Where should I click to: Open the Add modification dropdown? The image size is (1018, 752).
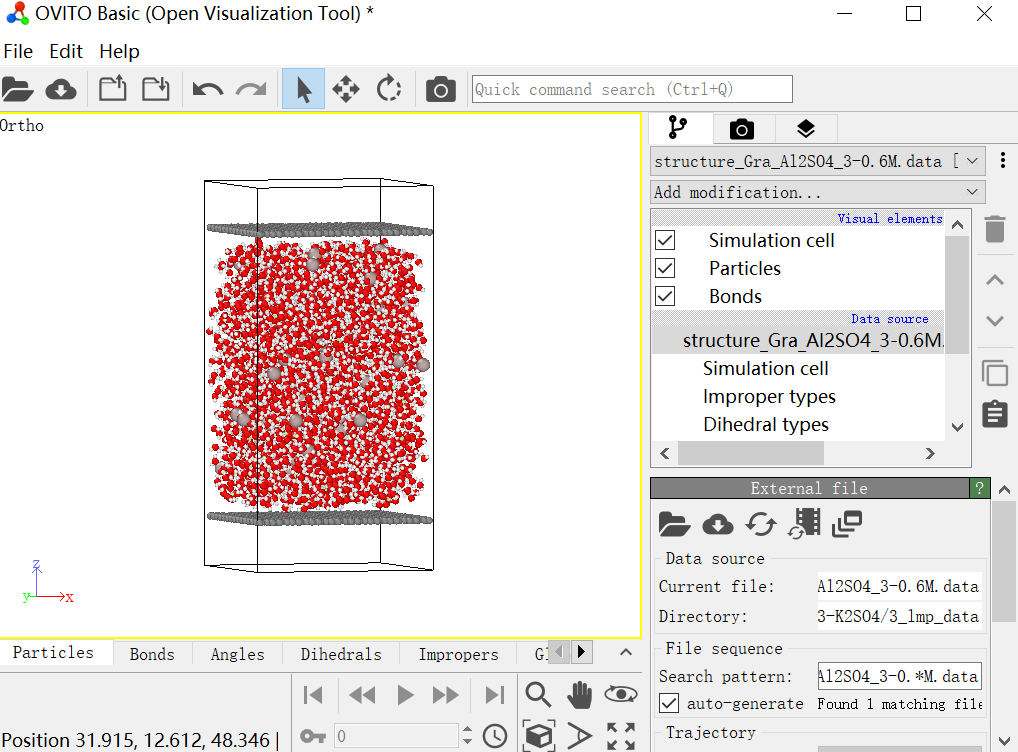[x=818, y=192]
